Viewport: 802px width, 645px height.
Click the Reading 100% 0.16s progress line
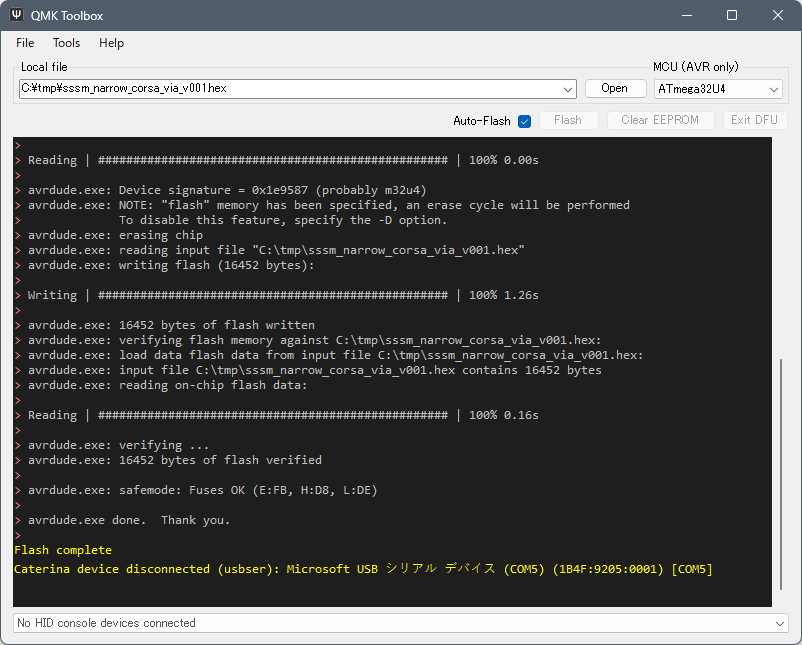283,415
